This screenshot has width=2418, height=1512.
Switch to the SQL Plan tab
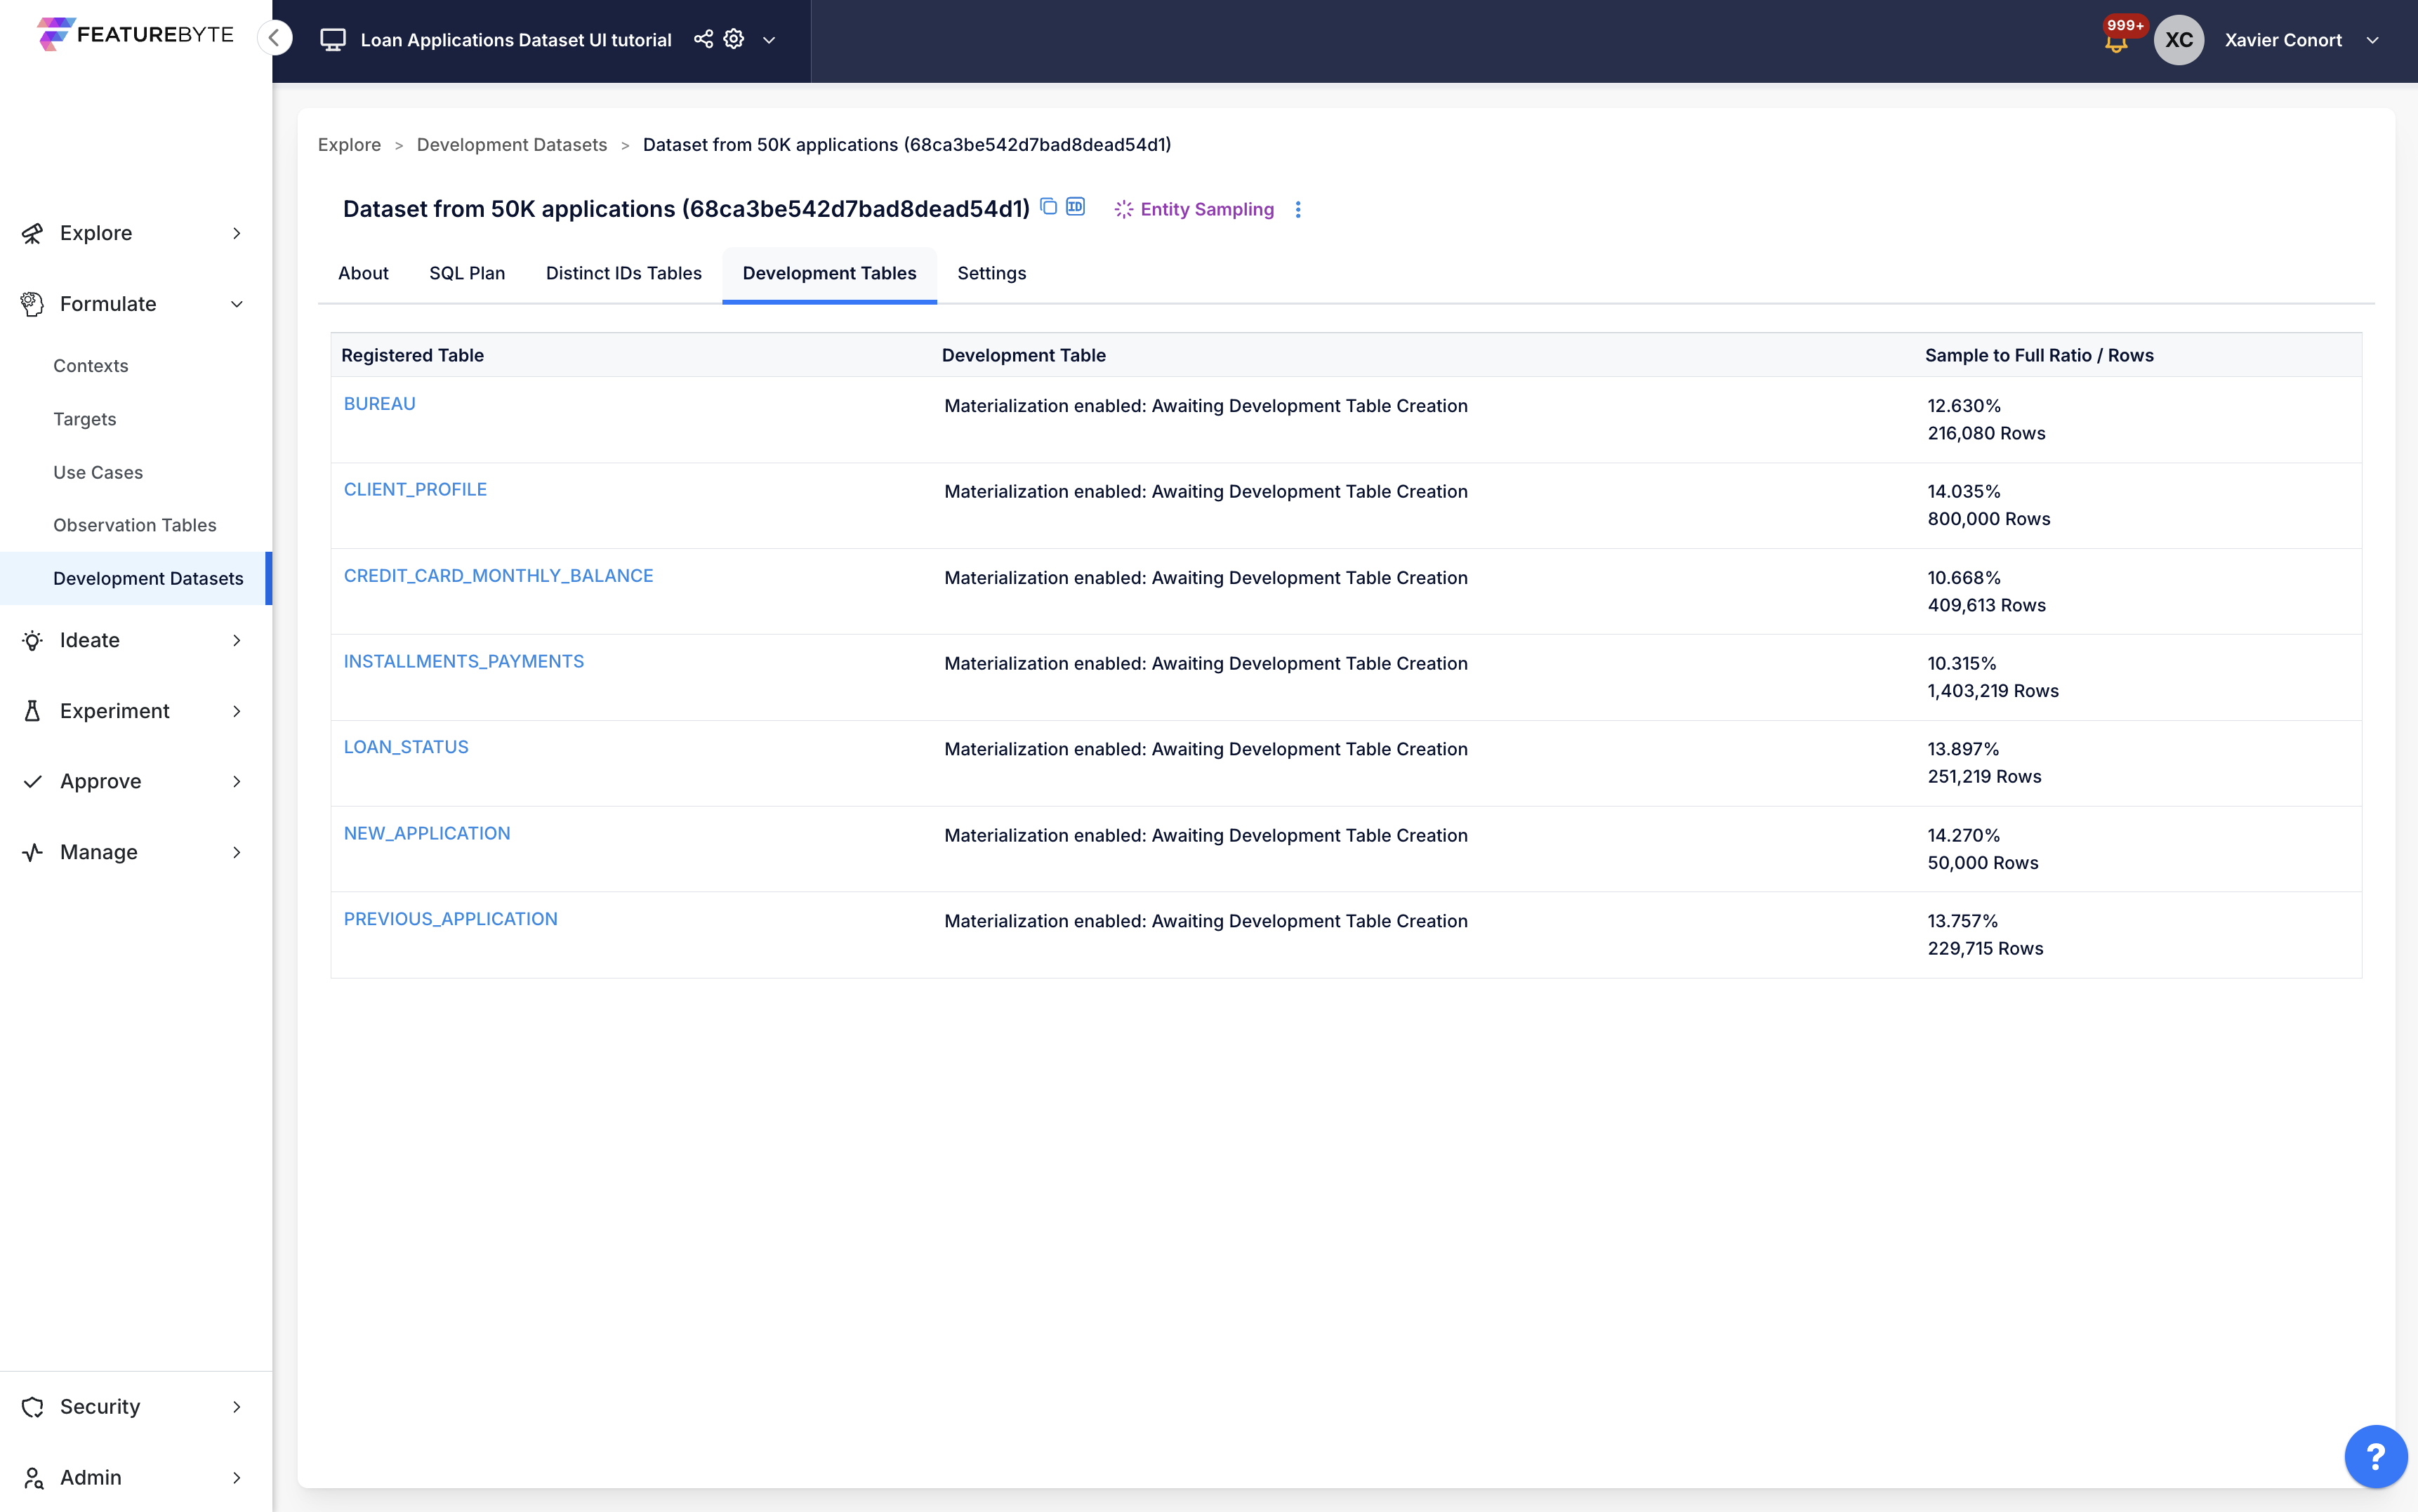[467, 273]
